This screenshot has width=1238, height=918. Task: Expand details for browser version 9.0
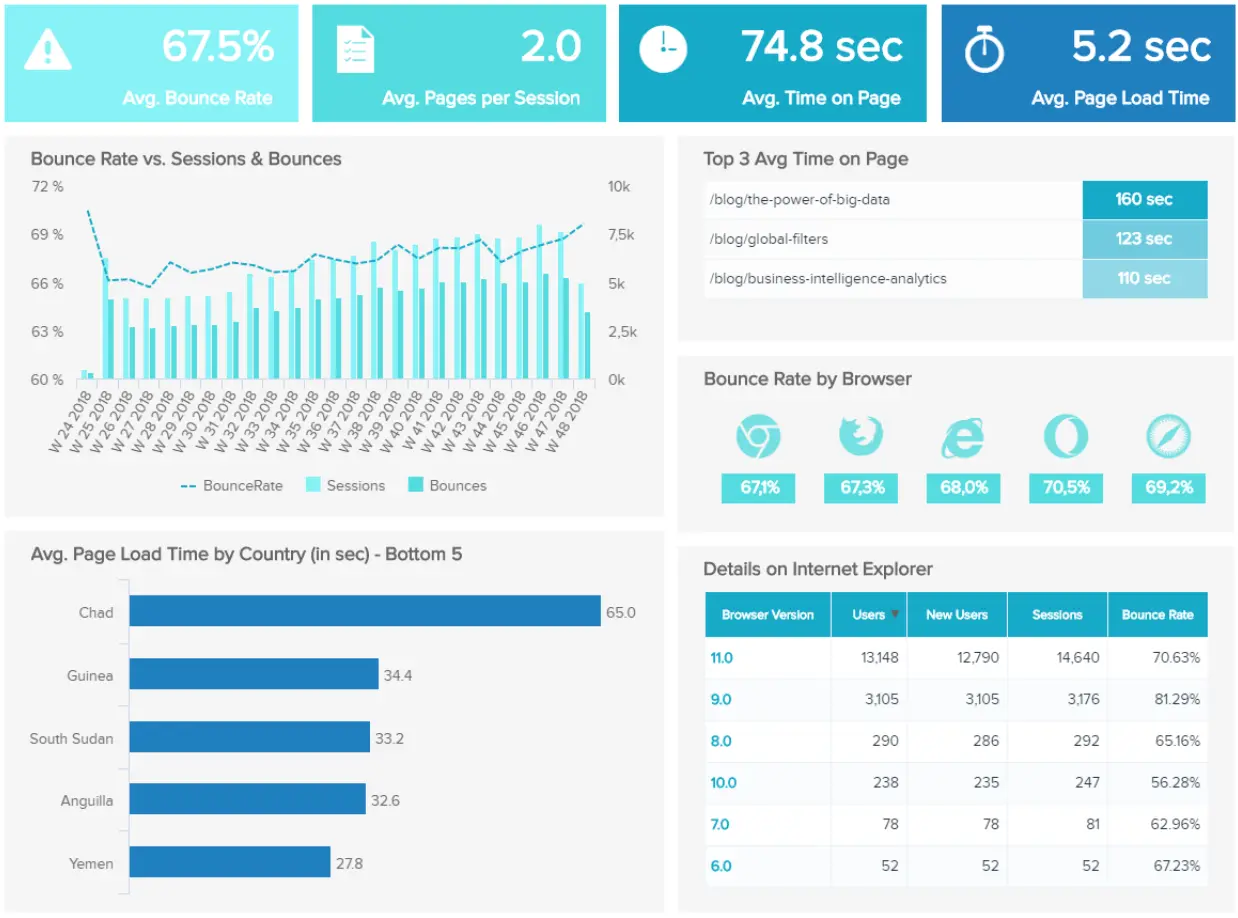pos(722,700)
